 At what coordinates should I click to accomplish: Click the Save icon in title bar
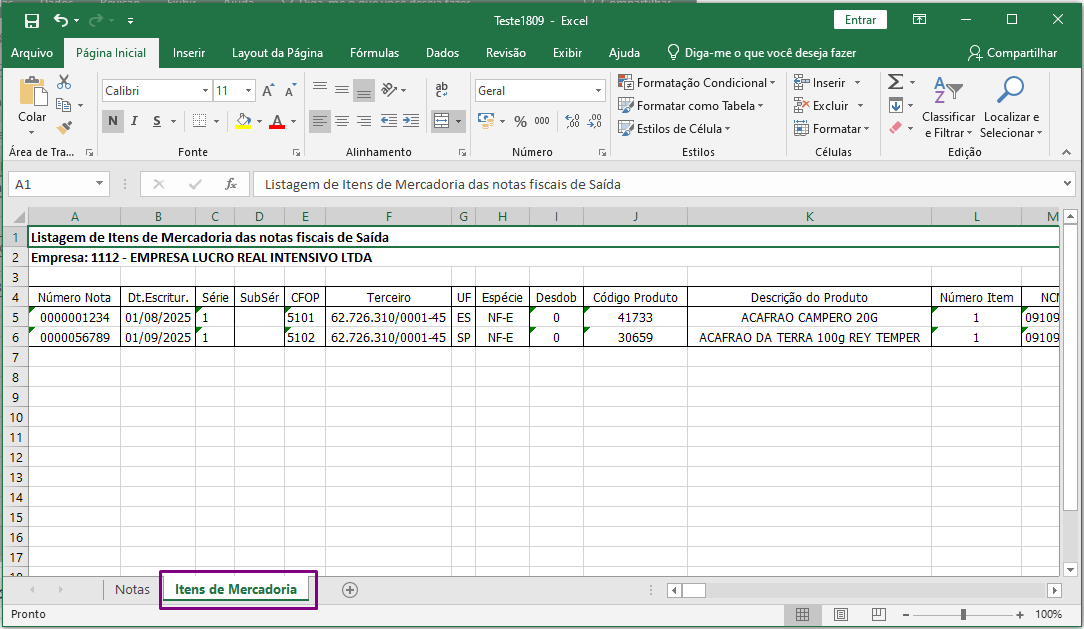point(32,20)
